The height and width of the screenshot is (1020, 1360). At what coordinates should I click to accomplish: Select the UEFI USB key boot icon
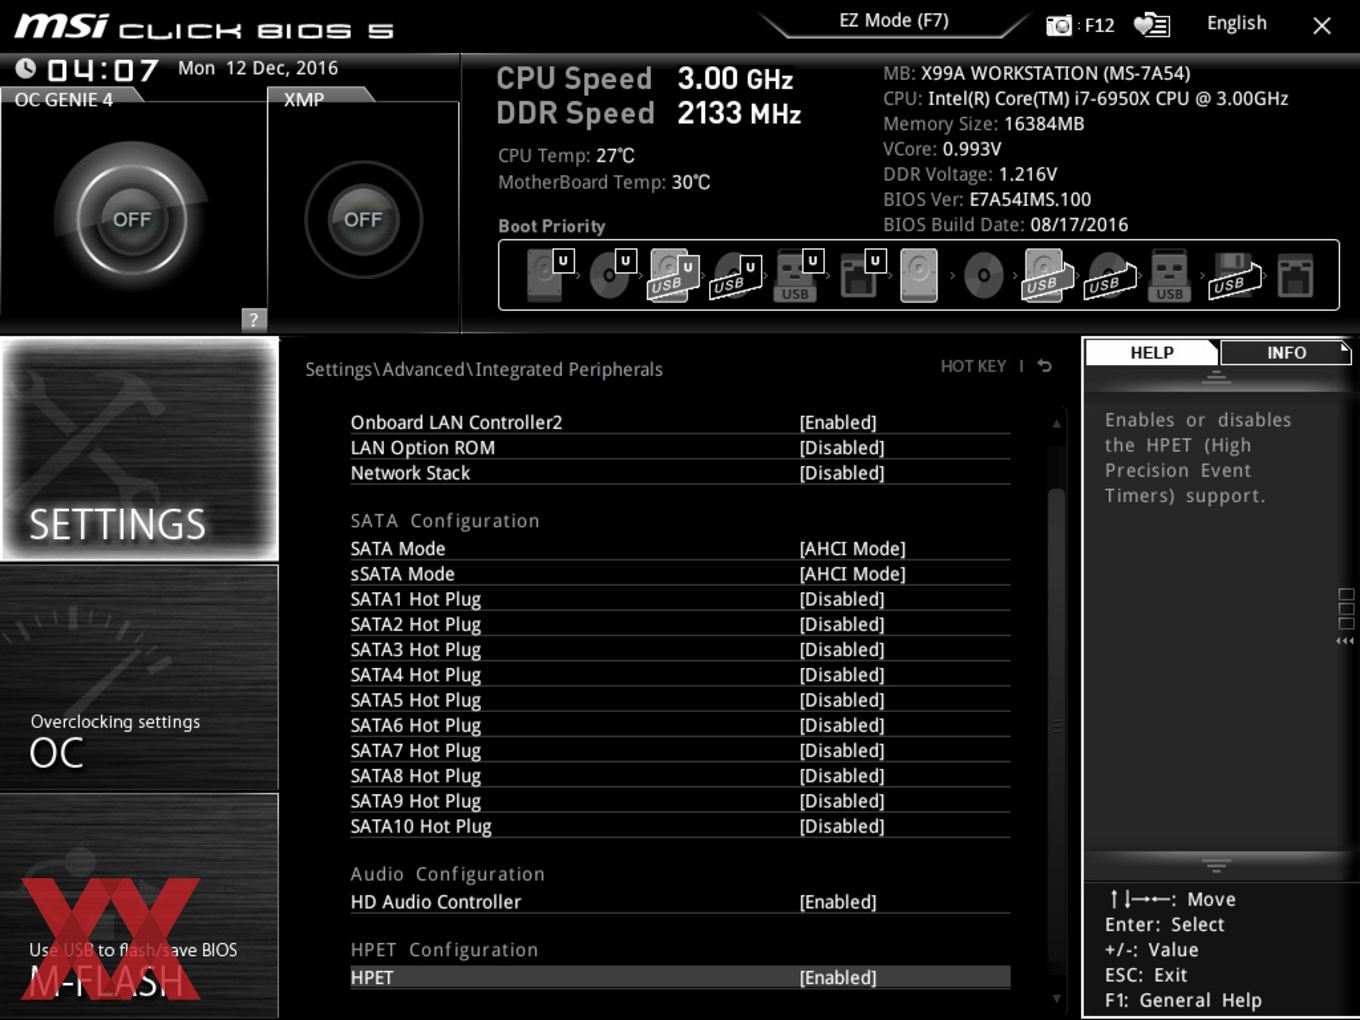click(x=798, y=275)
